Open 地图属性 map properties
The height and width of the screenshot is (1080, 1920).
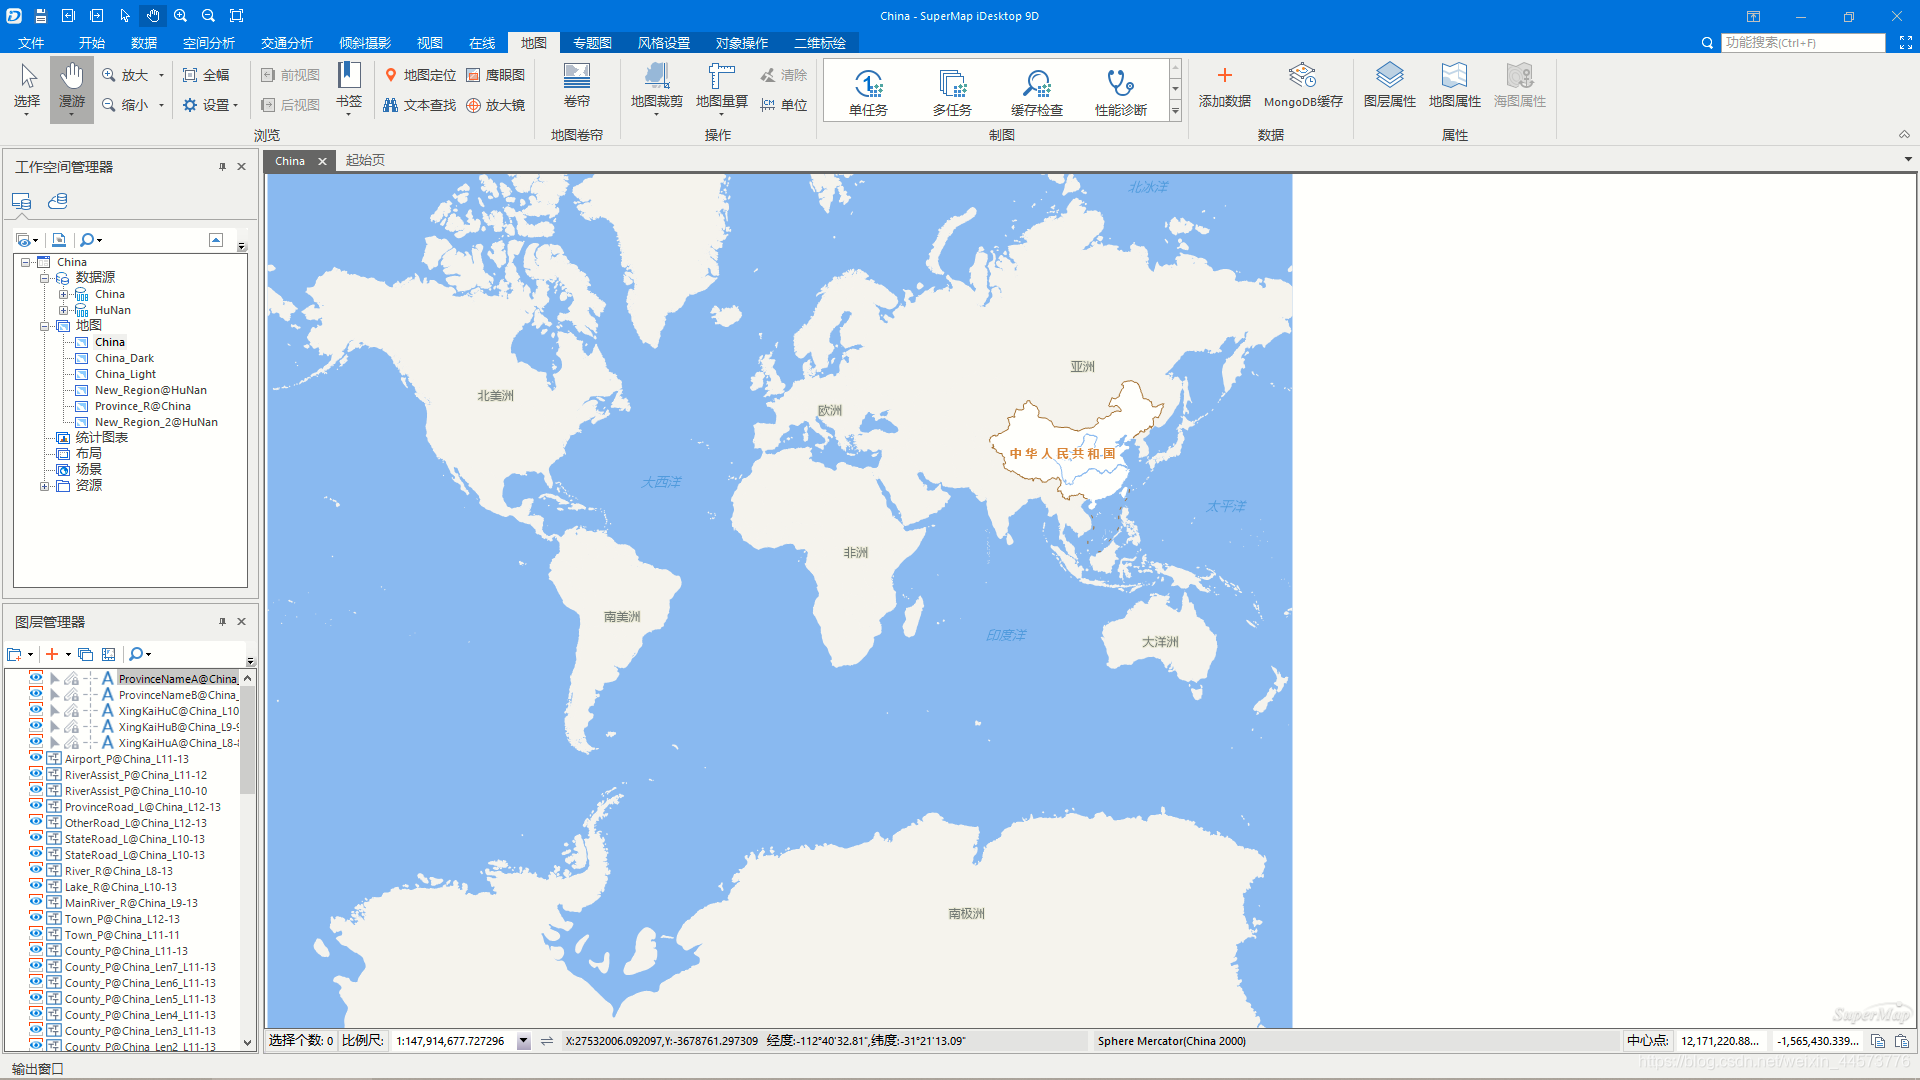click(1455, 86)
